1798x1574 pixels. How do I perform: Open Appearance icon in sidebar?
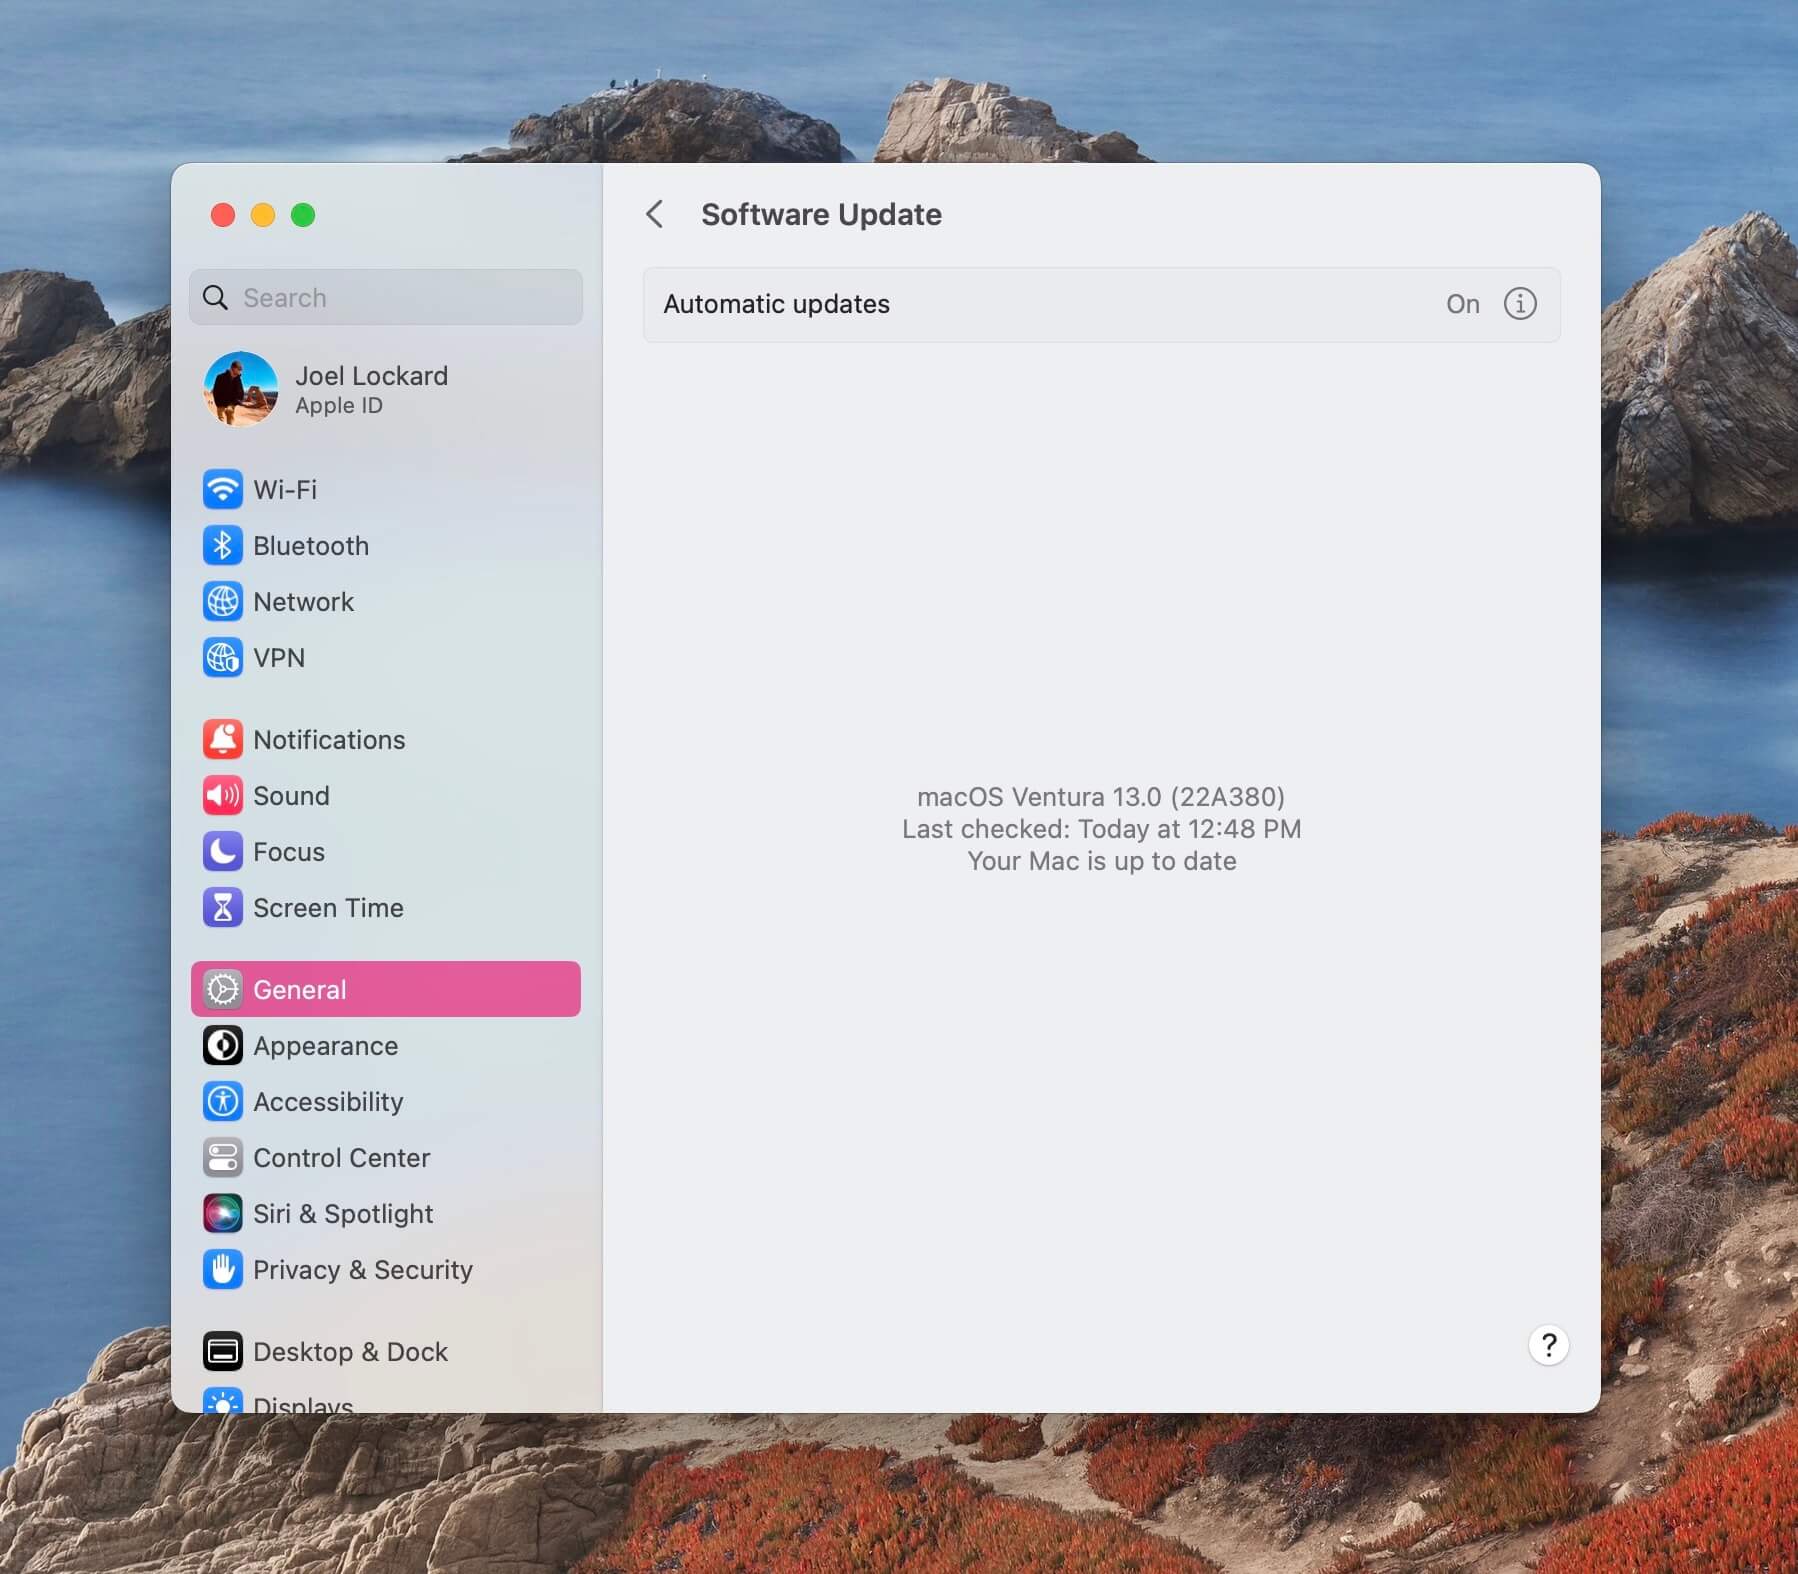pos(222,1045)
